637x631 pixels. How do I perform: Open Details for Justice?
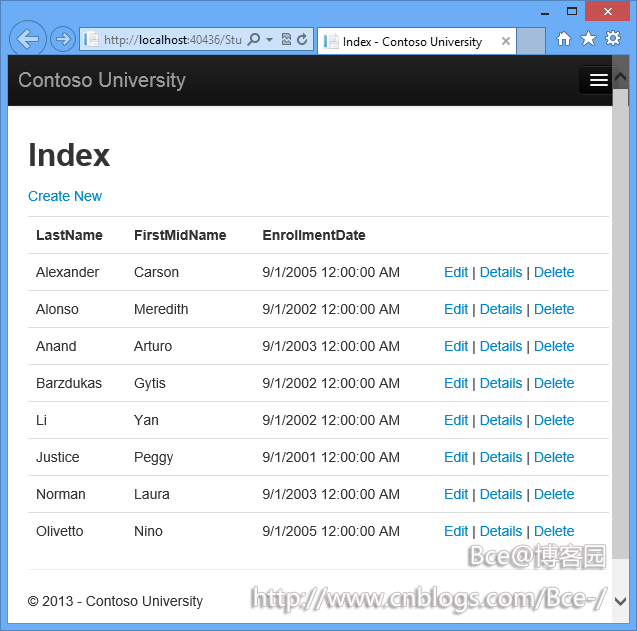coord(501,457)
